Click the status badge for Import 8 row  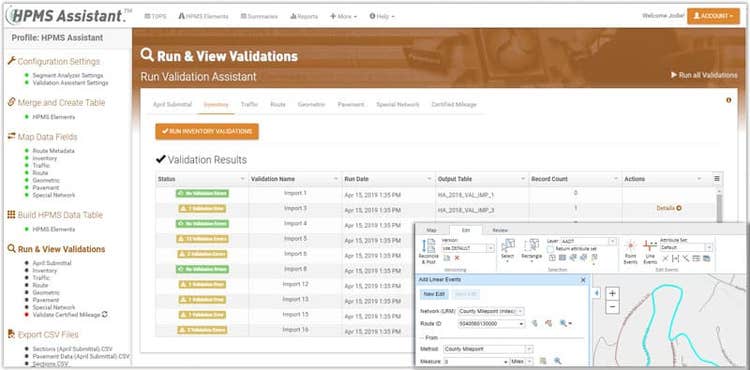pos(202,269)
